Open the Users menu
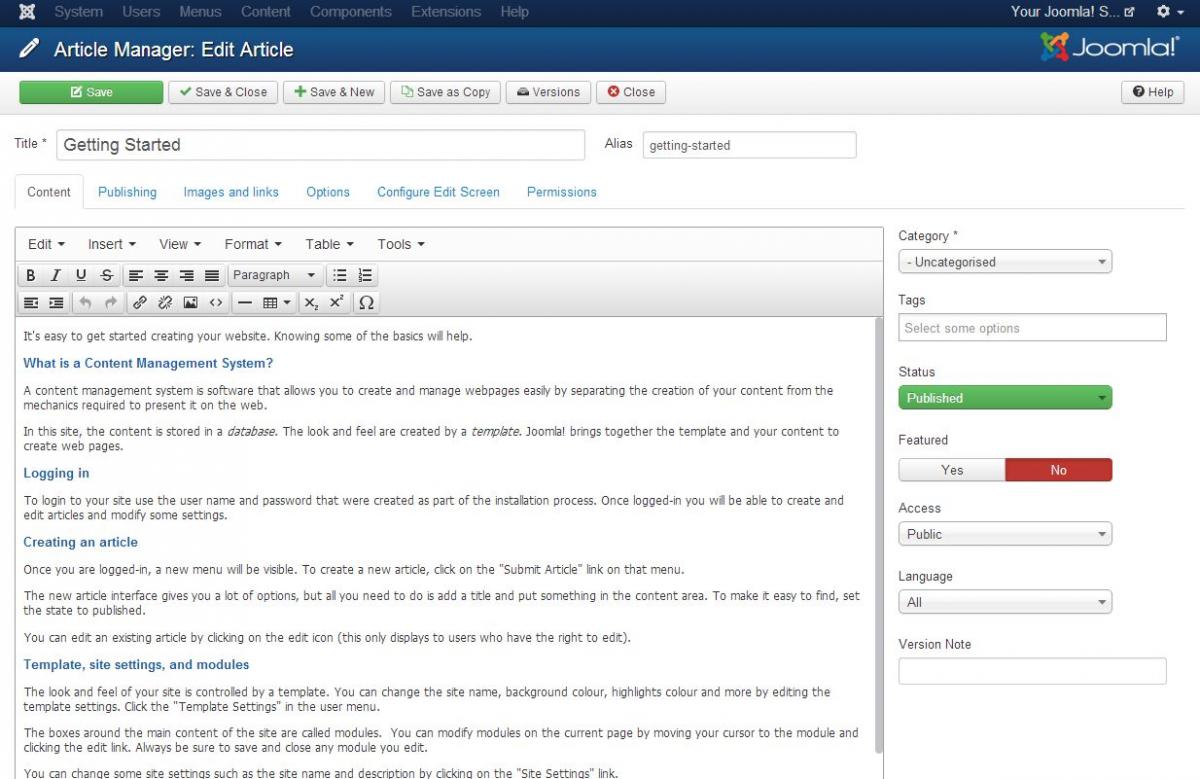This screenshot has height=779, width=1200. tap(141, 12)
